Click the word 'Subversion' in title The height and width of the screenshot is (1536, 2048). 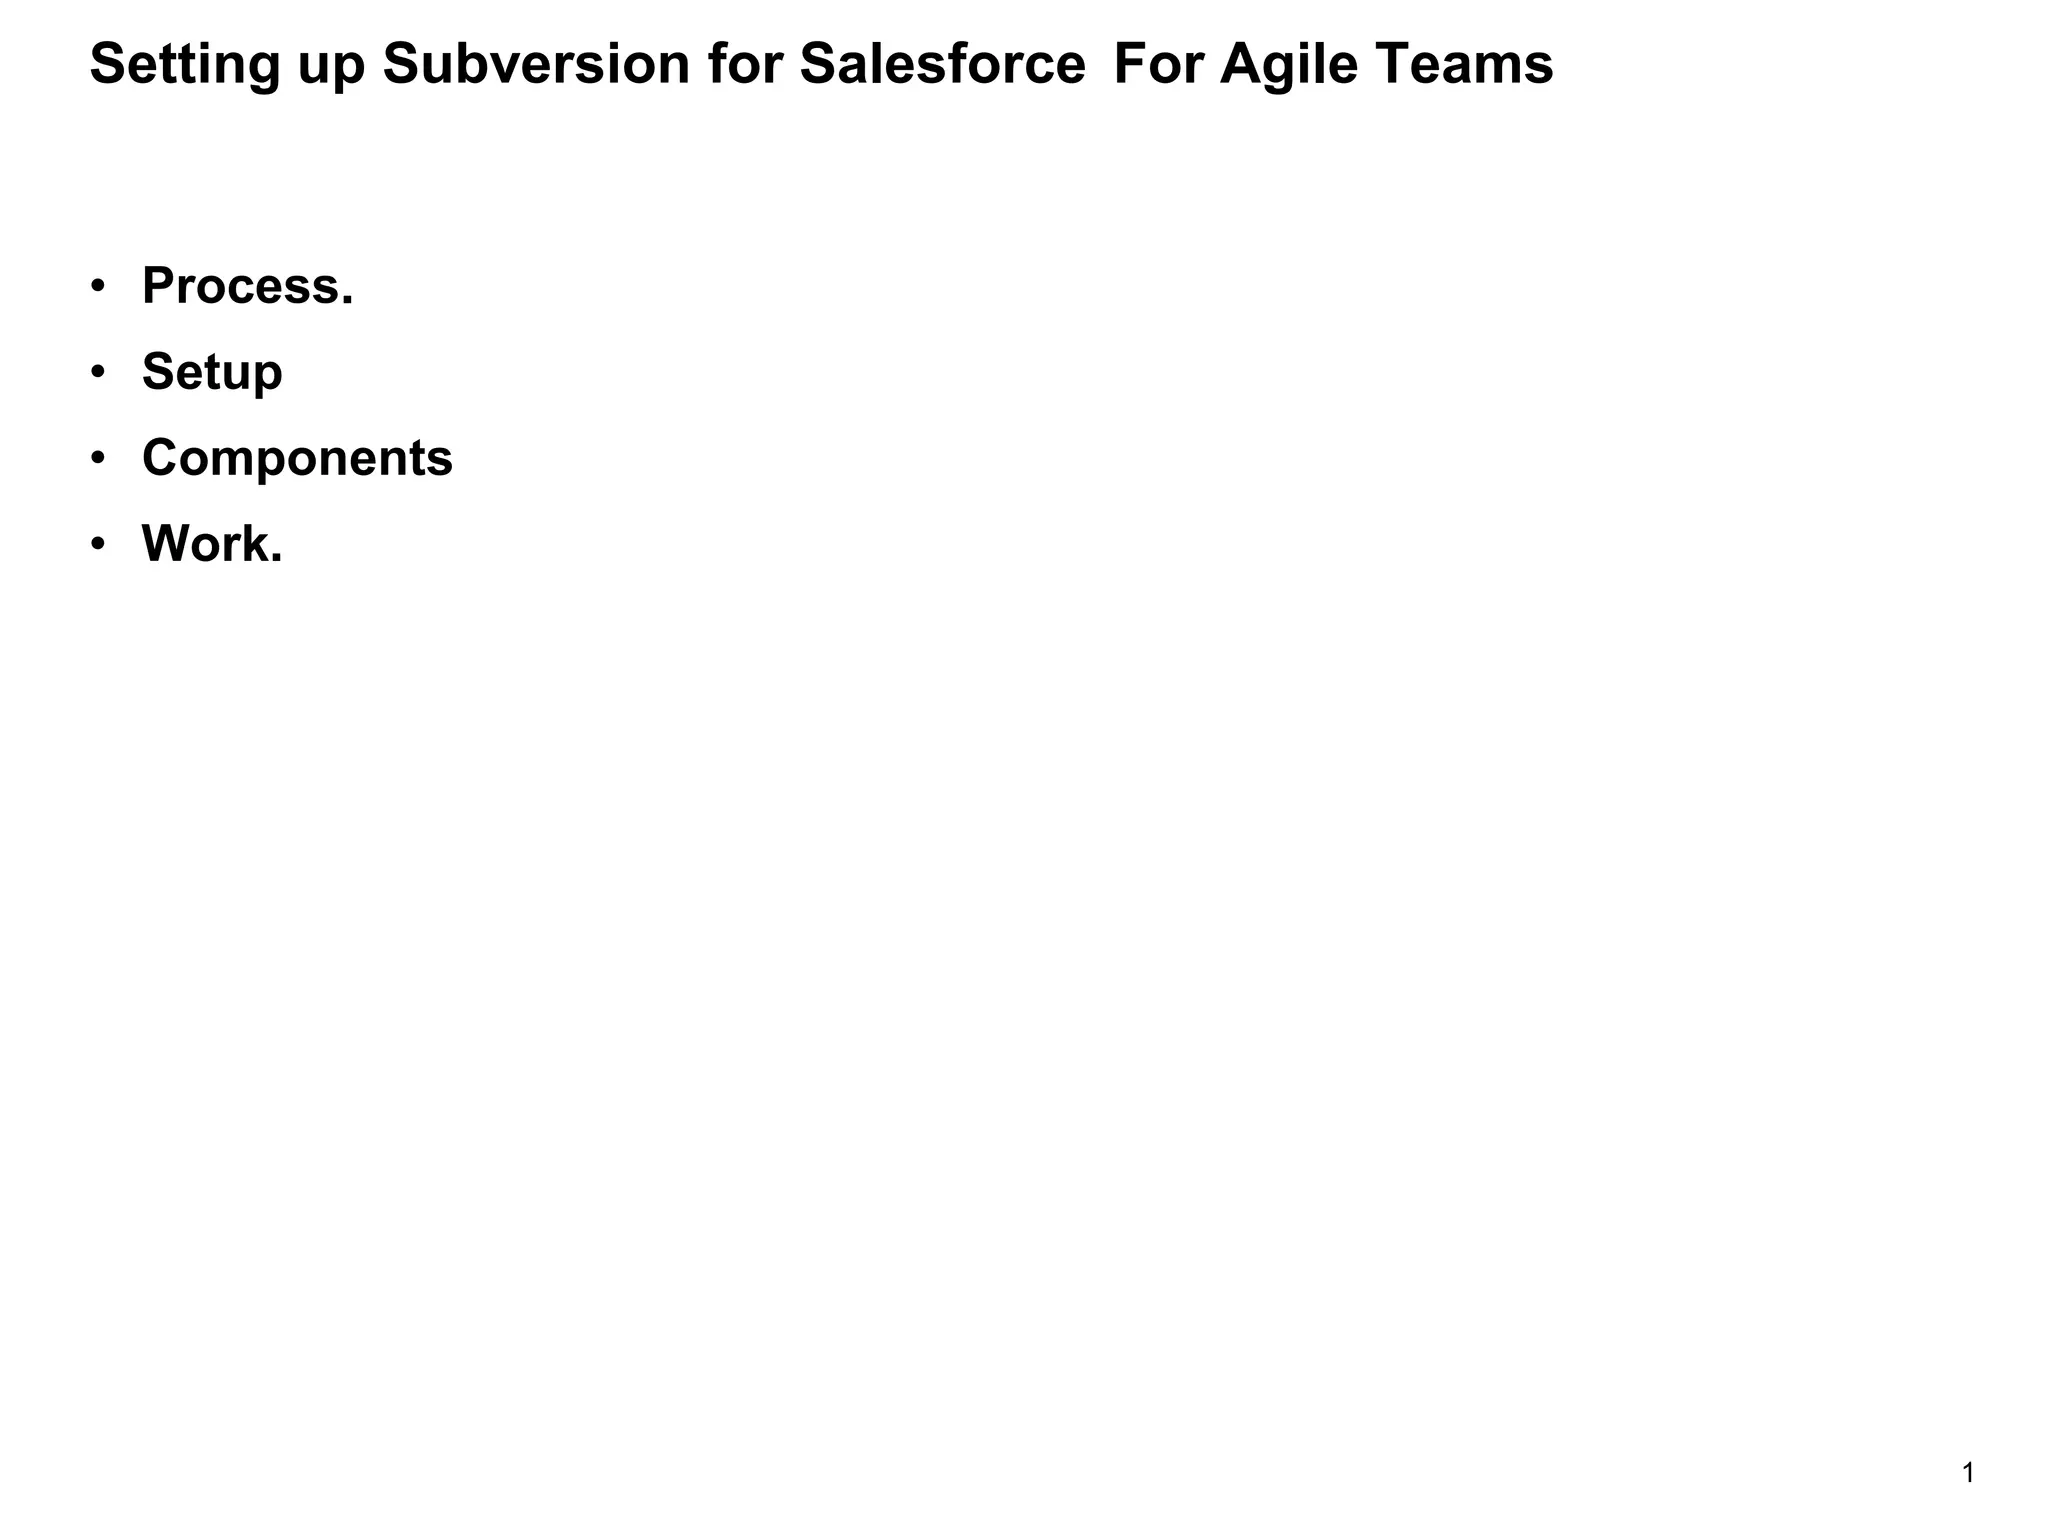(x=536, y=64)
